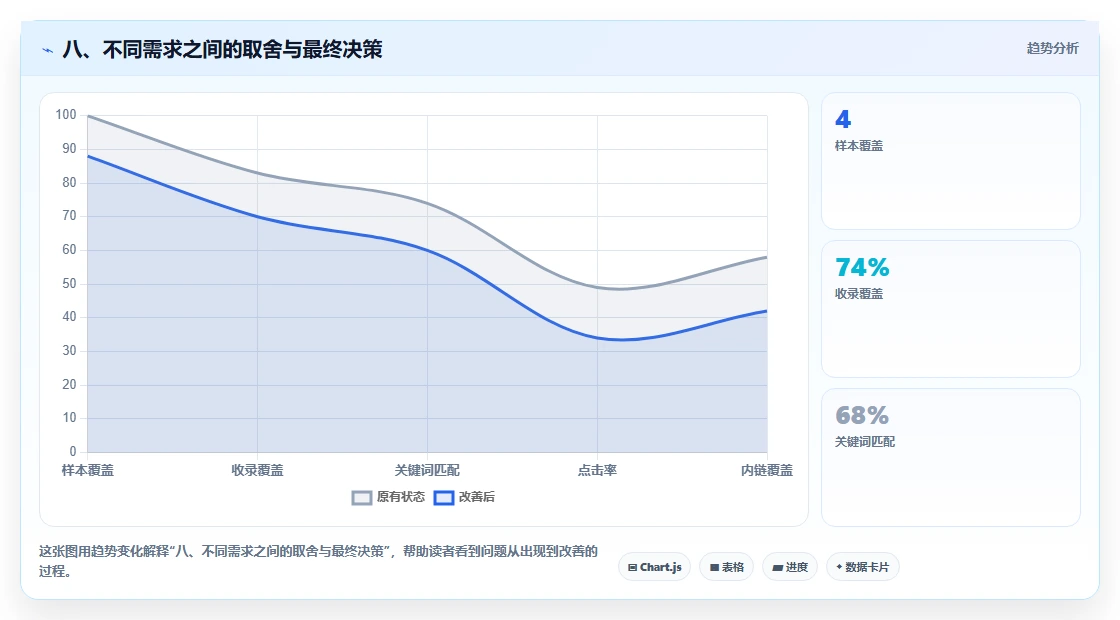1120x620 pixels.
Task: Toggle the 原有状态 legend item
Action: tap(388, 497)
